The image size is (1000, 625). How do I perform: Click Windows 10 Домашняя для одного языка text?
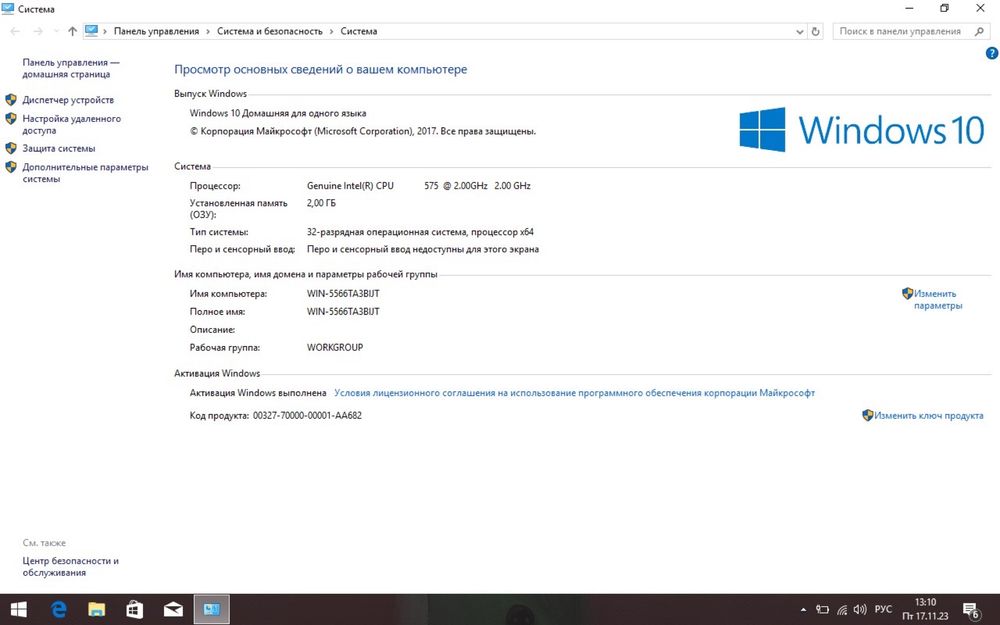point(278,113)
